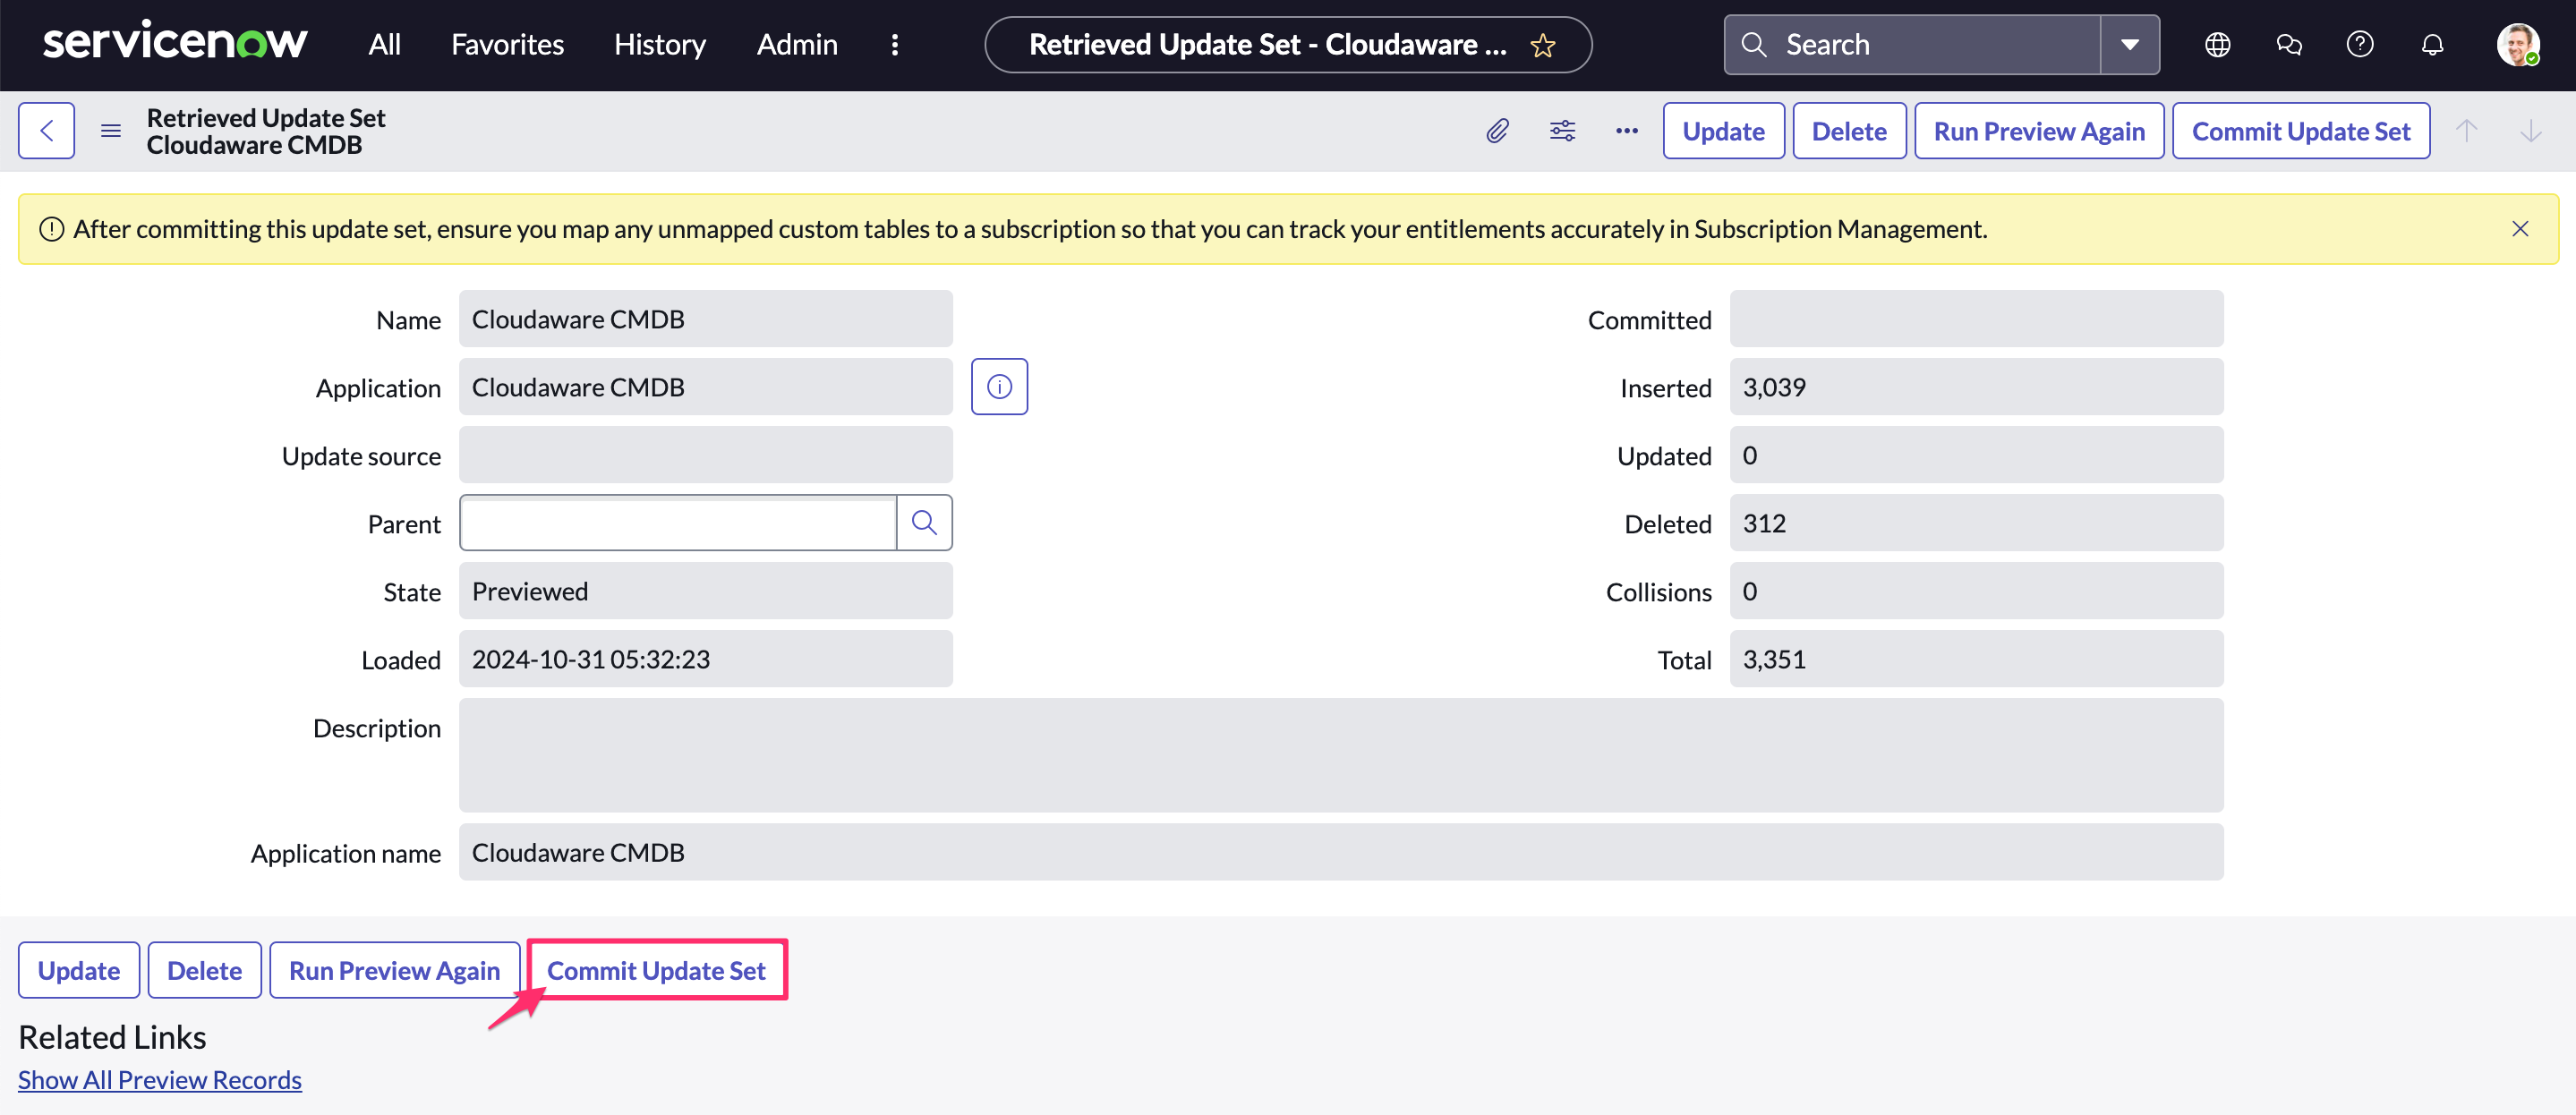Click the back arrow on the form header
The image size is (2576, 1115).
46,130
